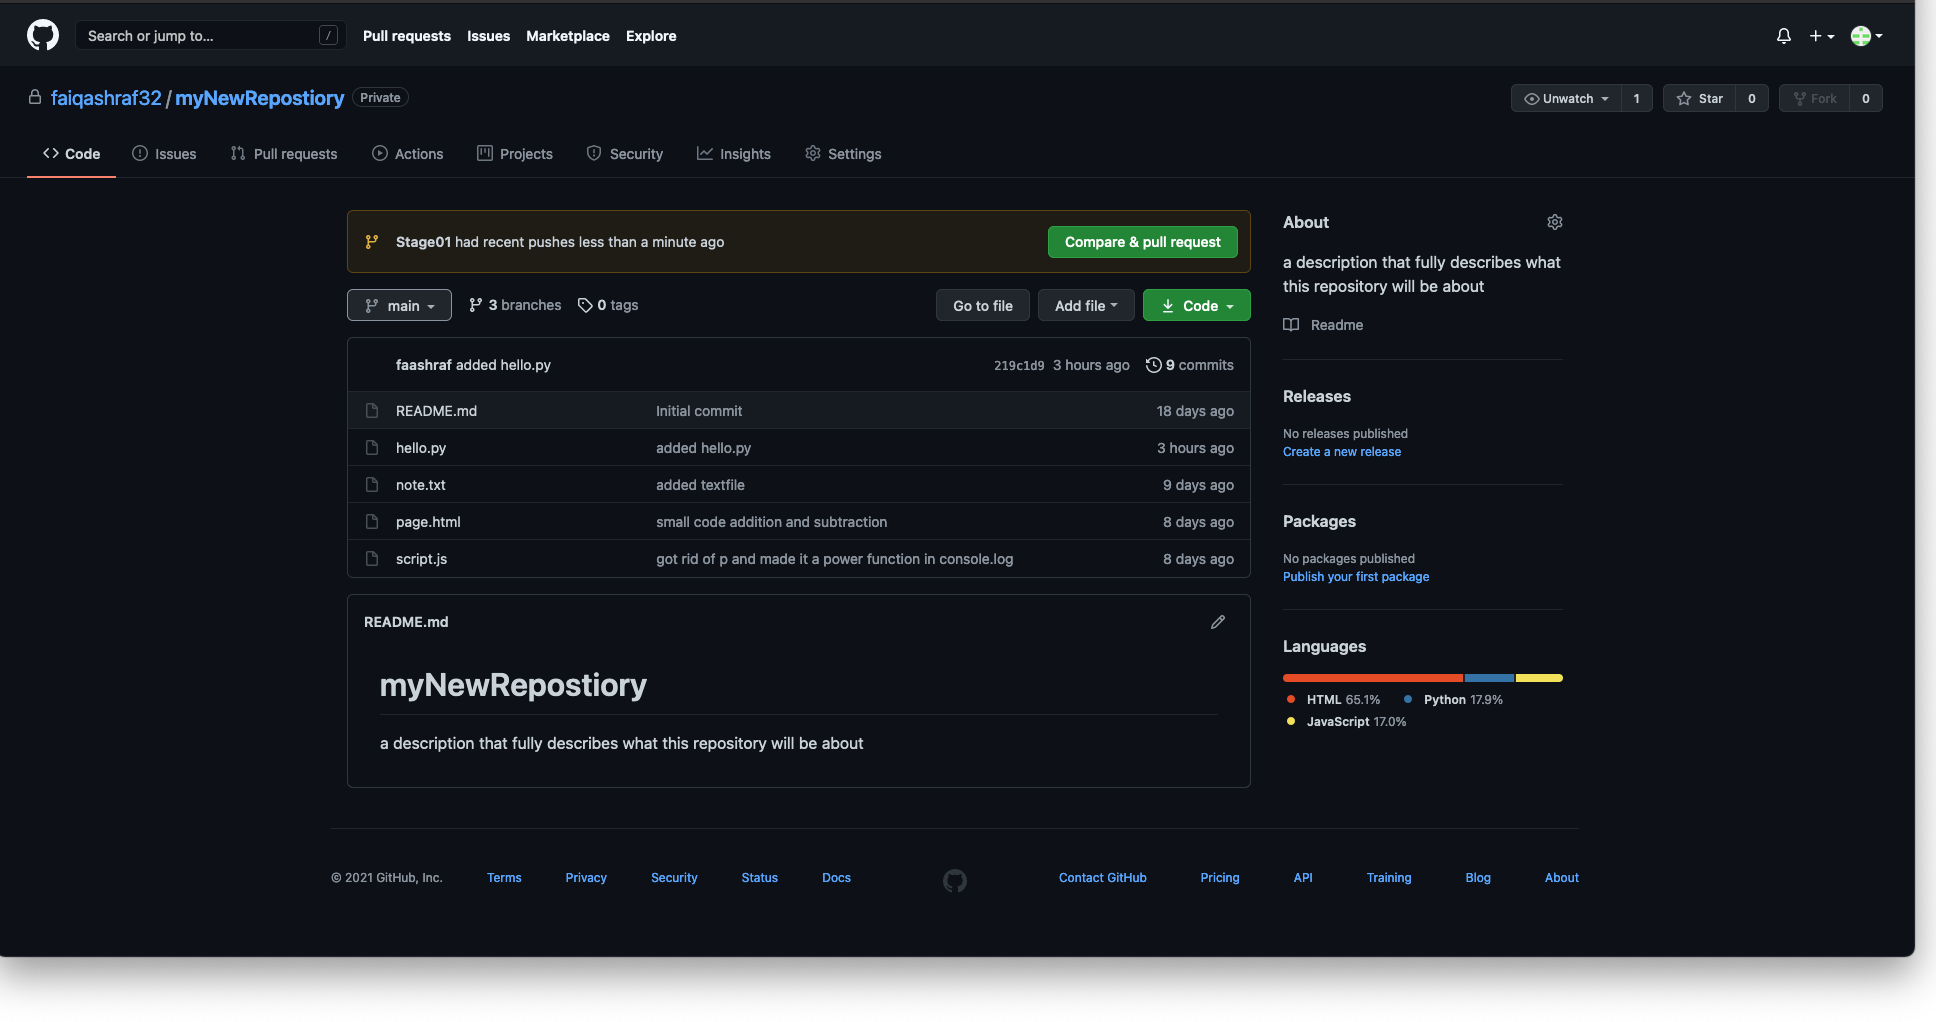The width and height of the screenshot is (1936, 1022).
Task: Click the branch icon next to 3 branches
Action: [476, 305]
